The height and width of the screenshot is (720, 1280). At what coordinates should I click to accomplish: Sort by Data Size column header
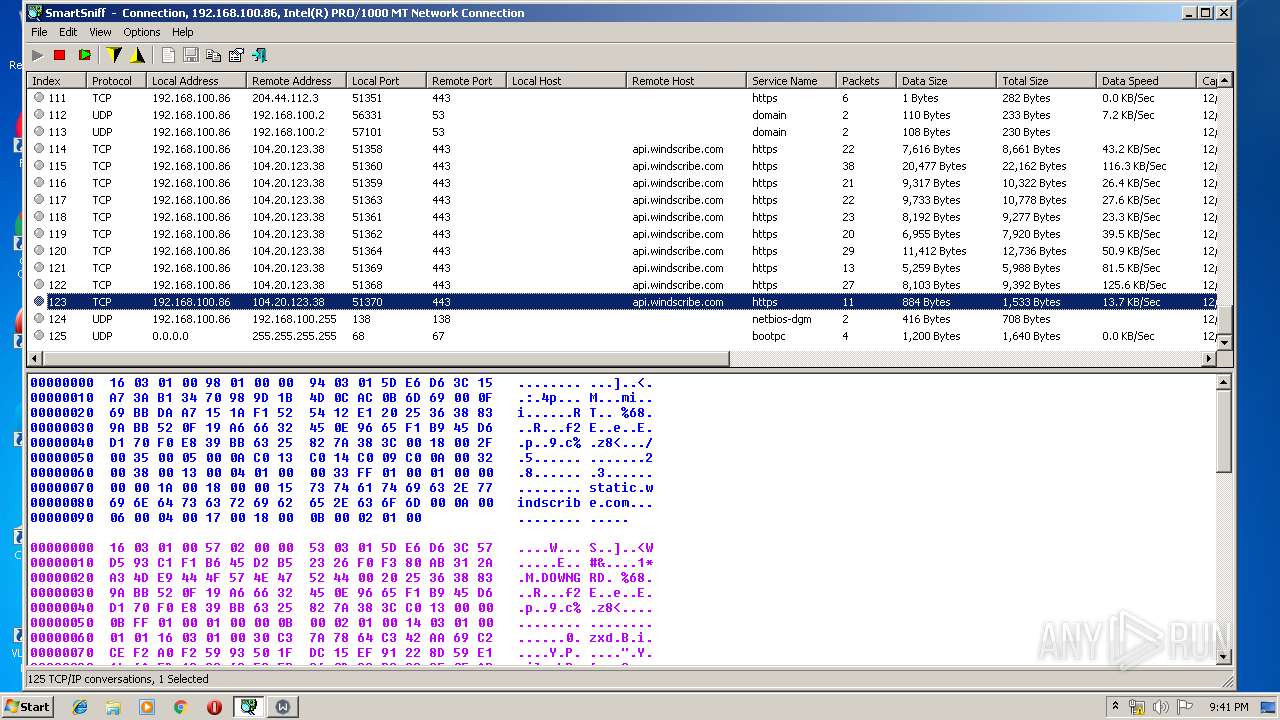pyautogui.click(x=946, y=81)
